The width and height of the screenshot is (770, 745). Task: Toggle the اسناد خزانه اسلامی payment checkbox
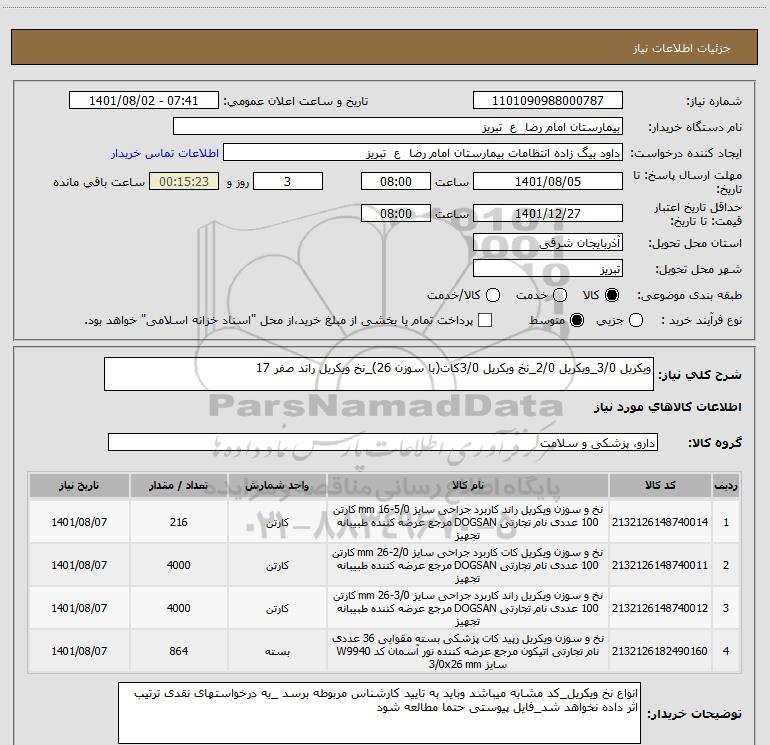(x=485, y=320)
